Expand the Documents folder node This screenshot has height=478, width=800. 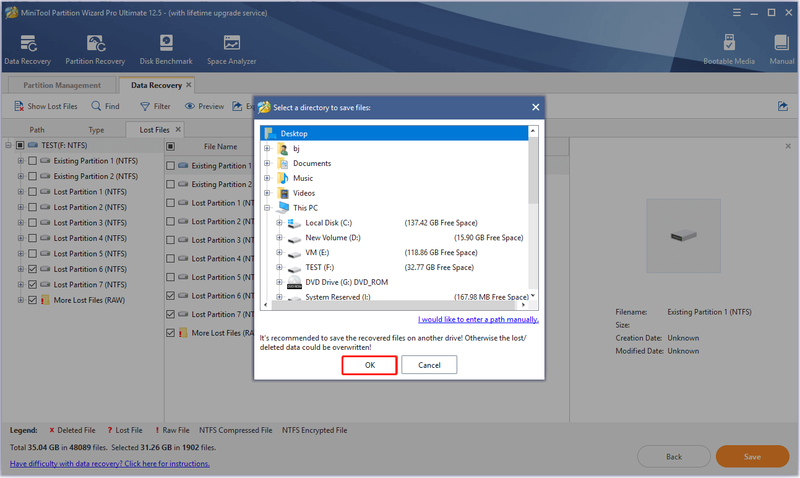[x=267, y=163]
